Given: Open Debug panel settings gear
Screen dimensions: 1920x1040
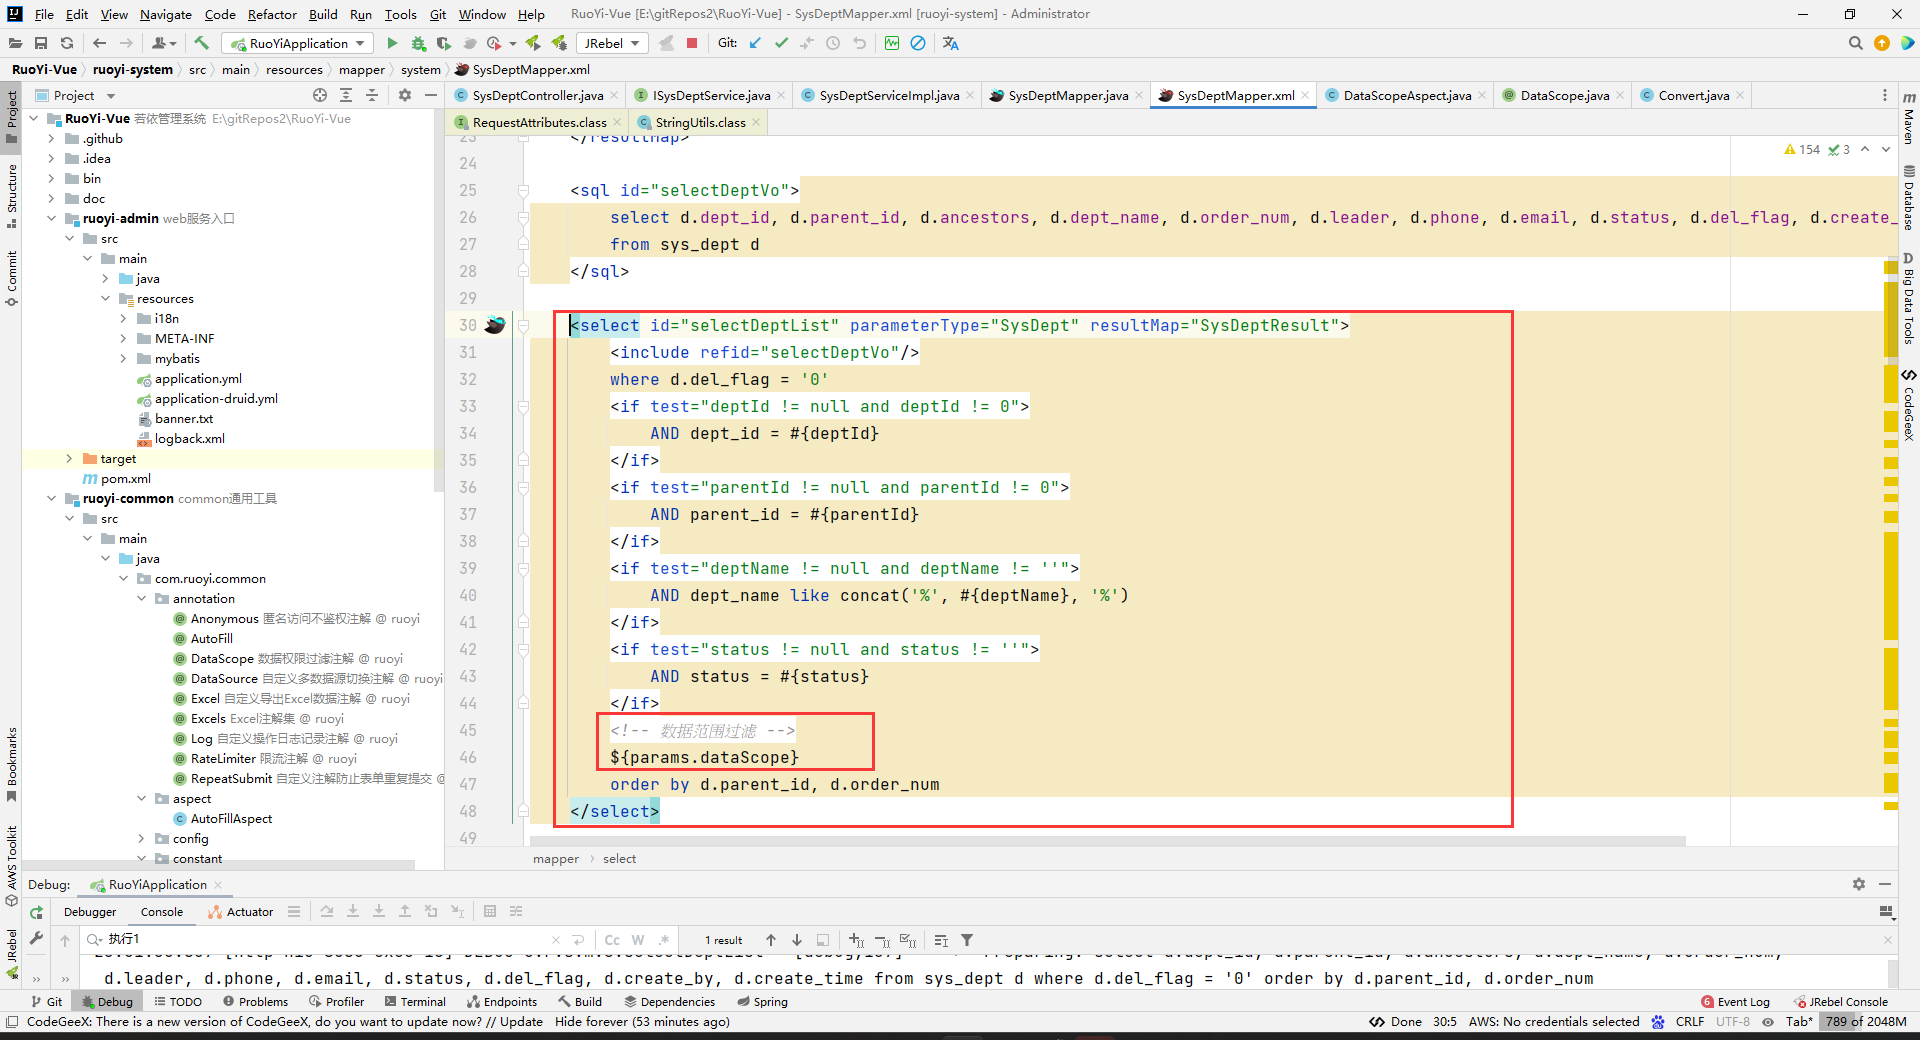Looking at the screenshot, I should 1858,884.
